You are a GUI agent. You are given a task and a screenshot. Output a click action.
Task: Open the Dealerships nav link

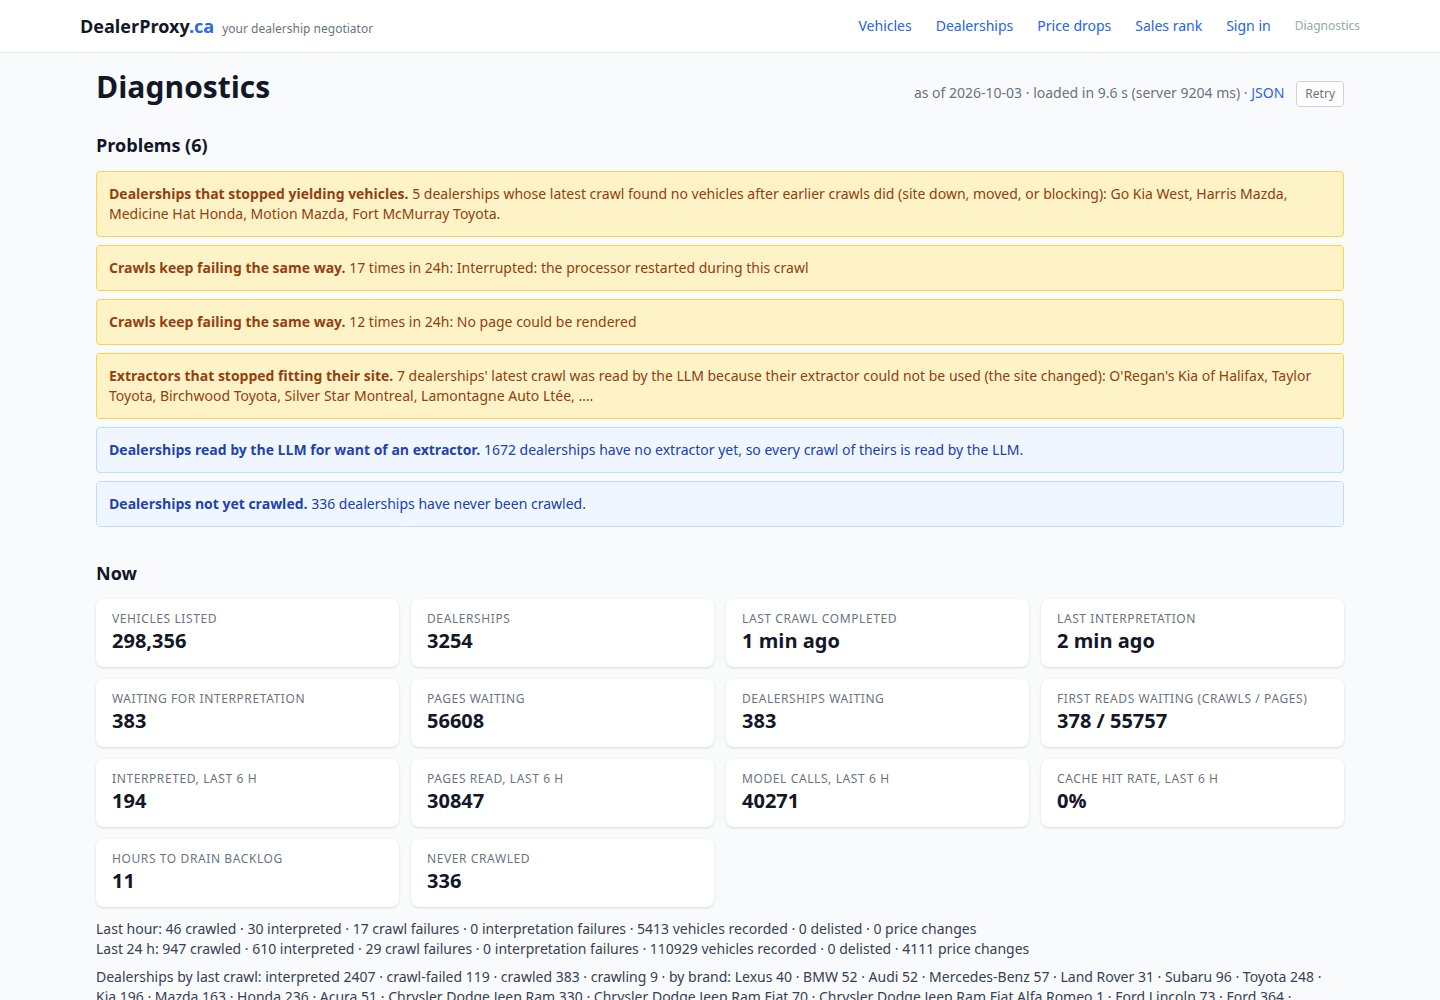(x=974, y=26)
